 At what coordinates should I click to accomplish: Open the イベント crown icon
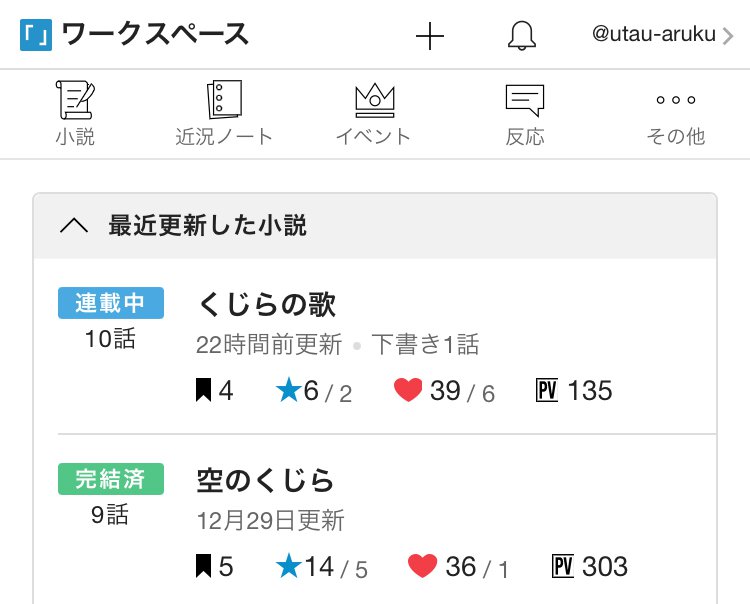pyautogui.click(x=374, y=99)
